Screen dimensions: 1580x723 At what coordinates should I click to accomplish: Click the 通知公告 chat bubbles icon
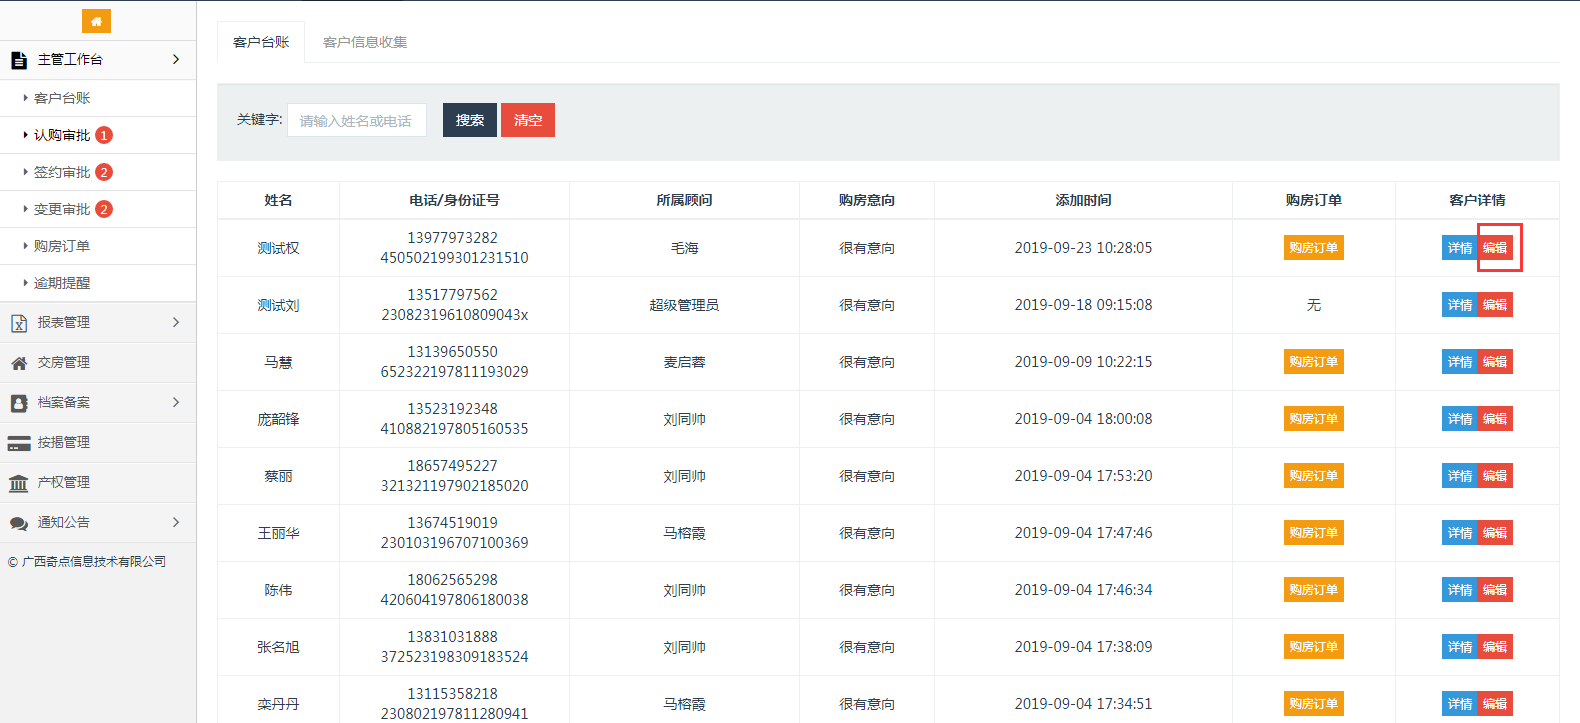[x=19, y=523]
